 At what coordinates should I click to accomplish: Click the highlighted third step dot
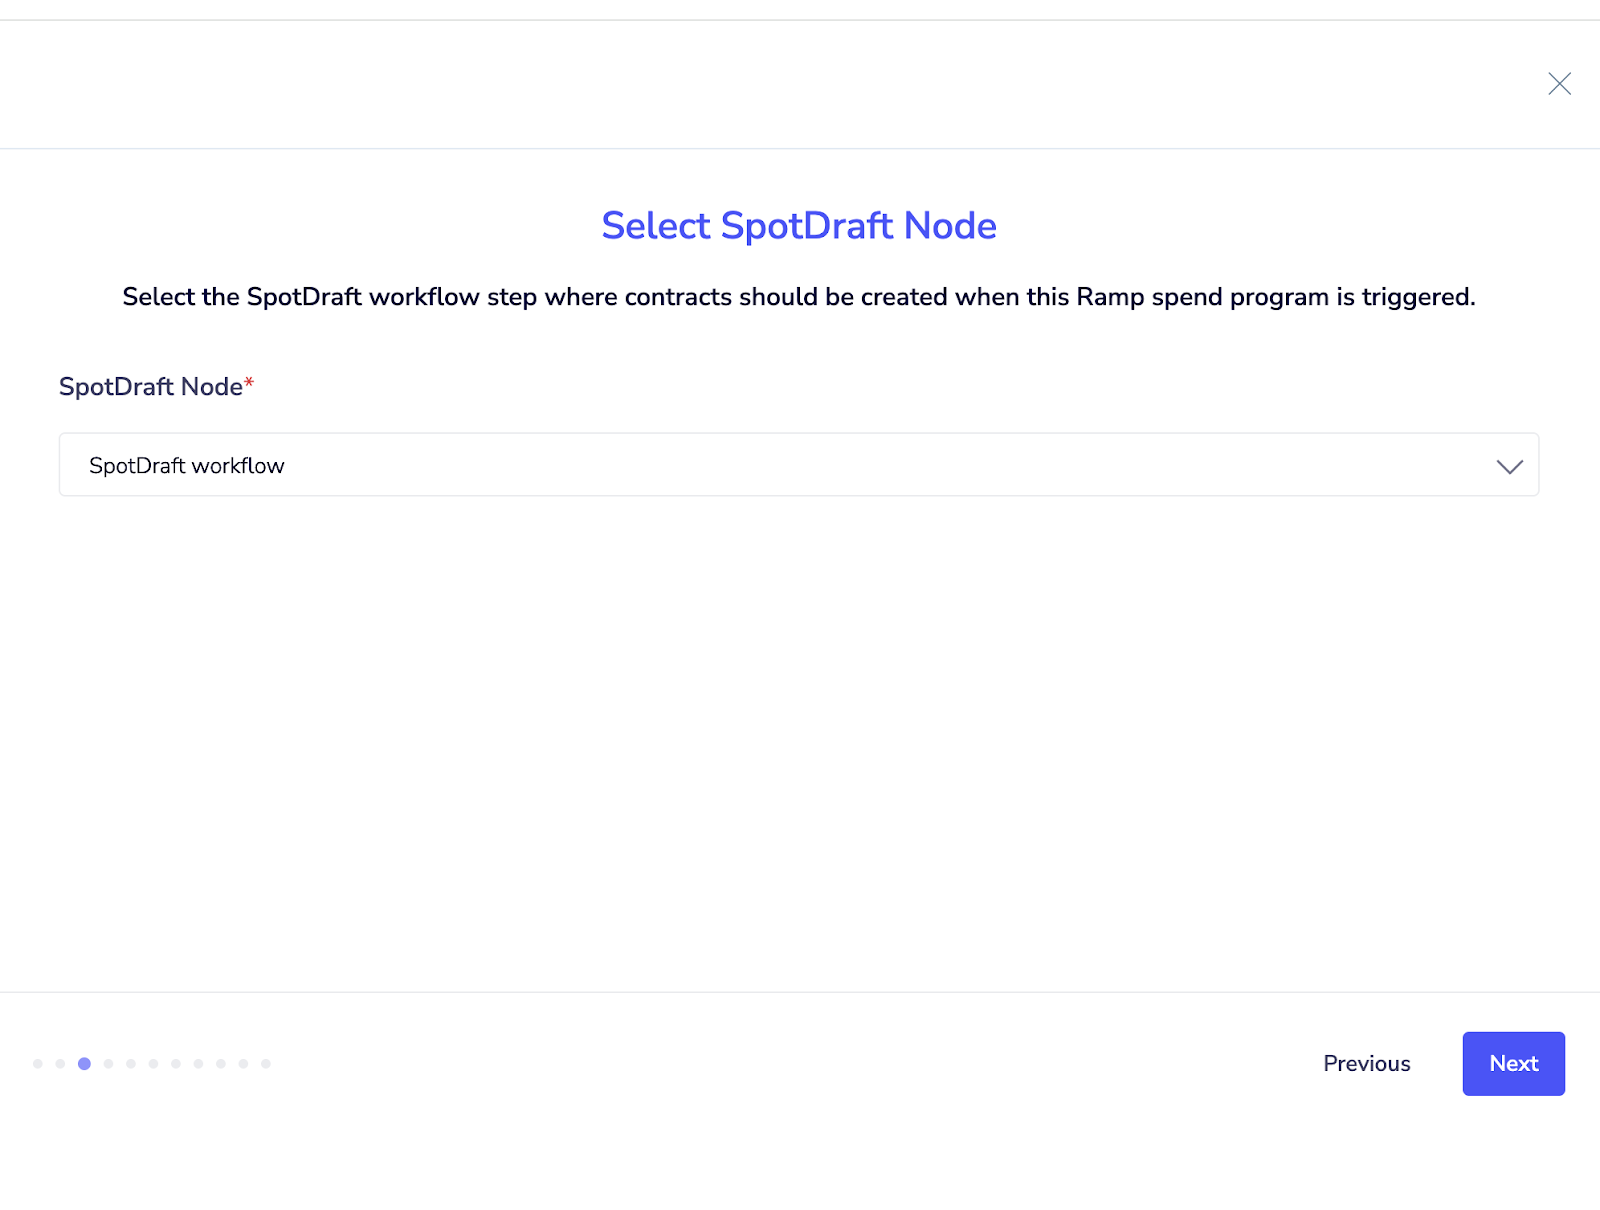(x=84, y=1064)
